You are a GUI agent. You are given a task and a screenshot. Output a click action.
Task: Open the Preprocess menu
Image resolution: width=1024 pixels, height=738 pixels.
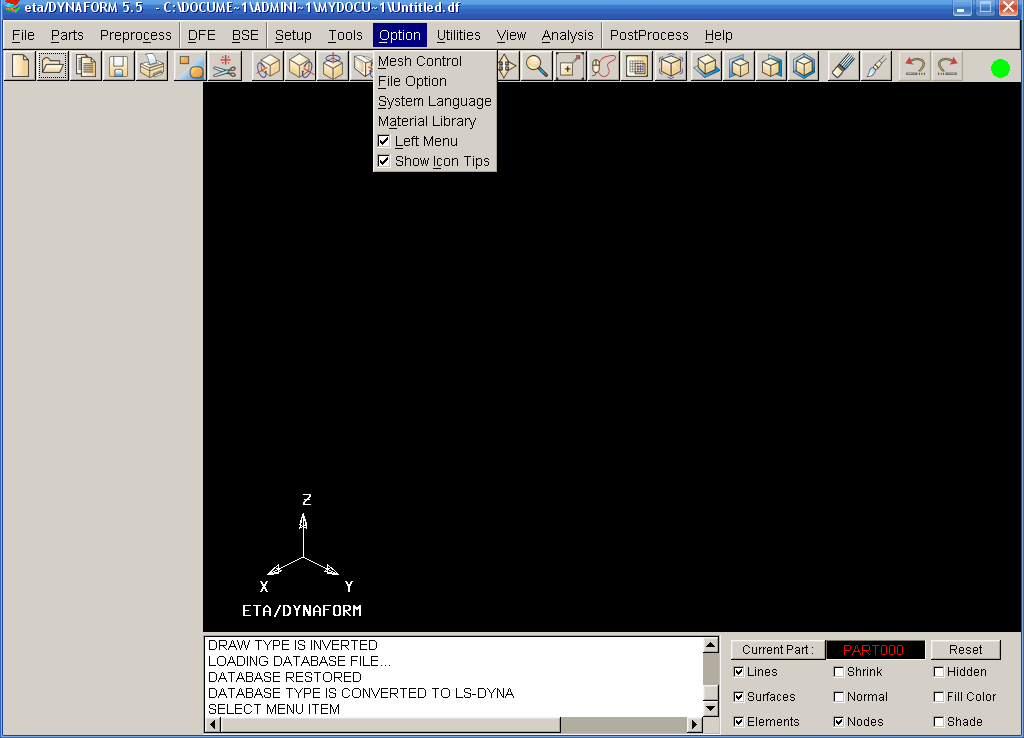point(136,35)
